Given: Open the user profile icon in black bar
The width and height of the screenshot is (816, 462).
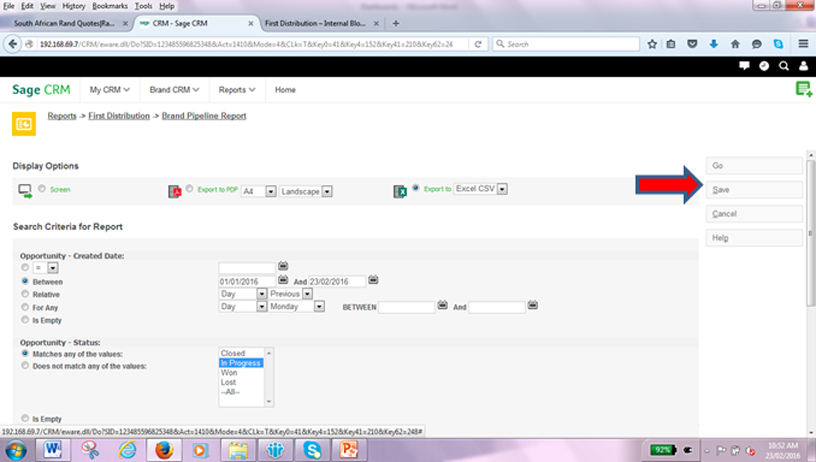Looking at the screenshot, I should [x=804, y=66].
